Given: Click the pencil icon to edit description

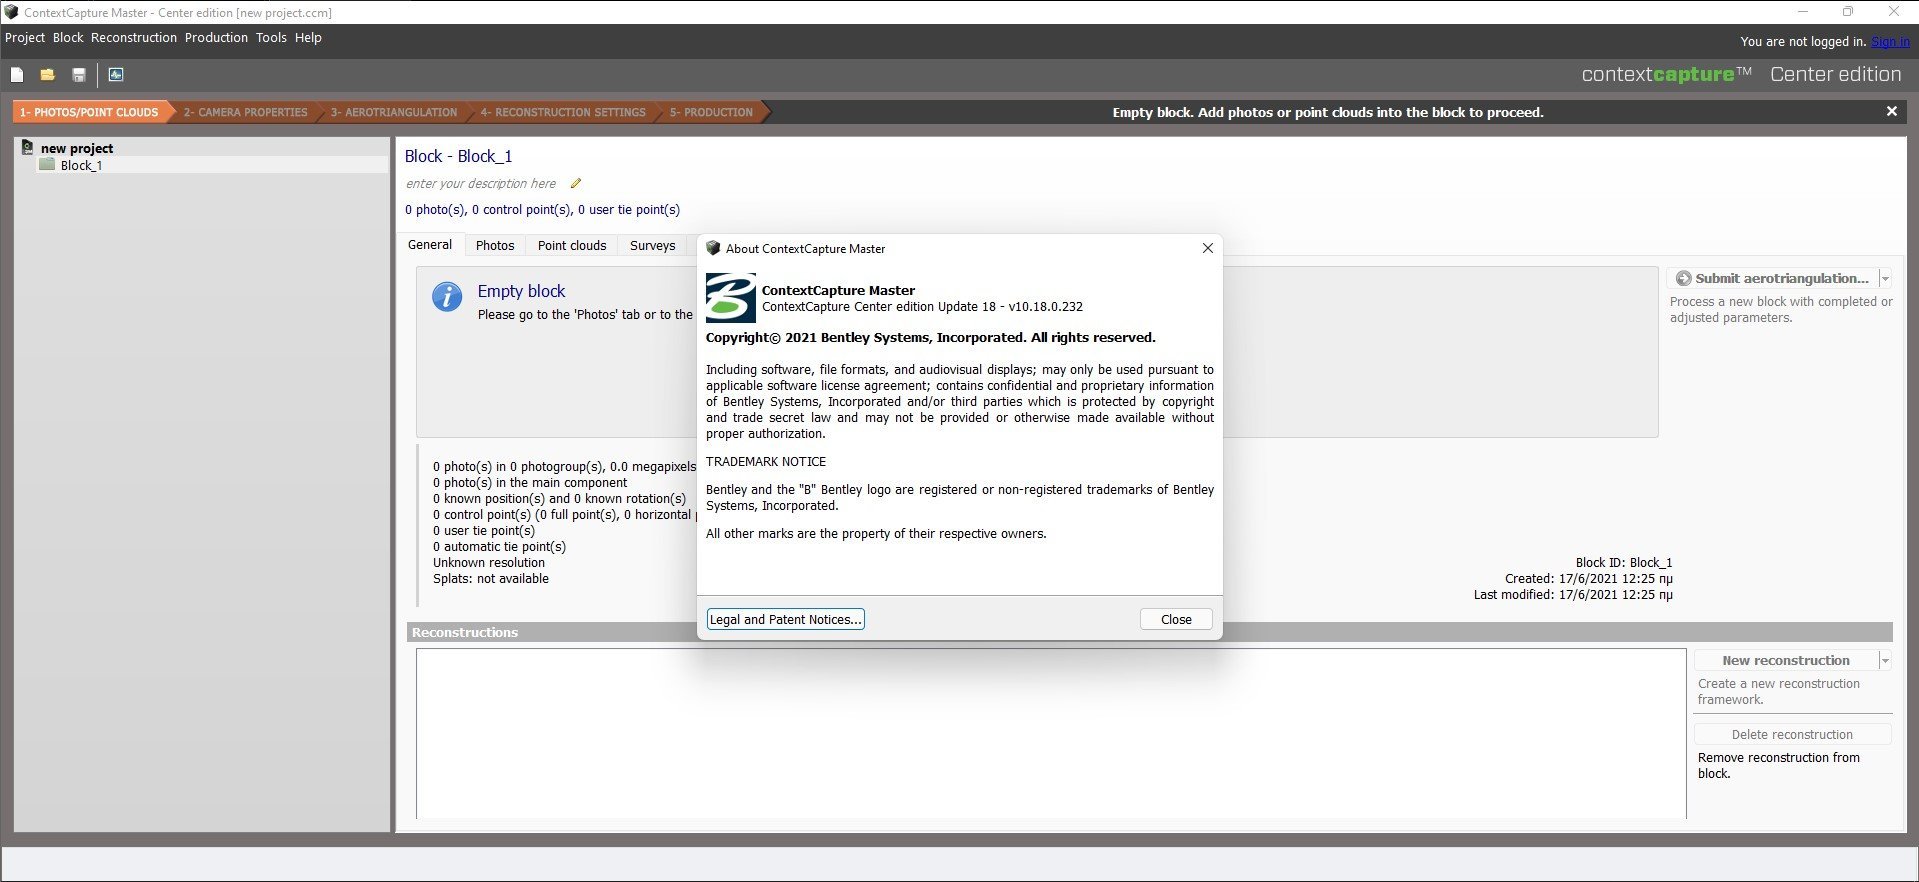Looking at the screenshot, I should [576, 183].
